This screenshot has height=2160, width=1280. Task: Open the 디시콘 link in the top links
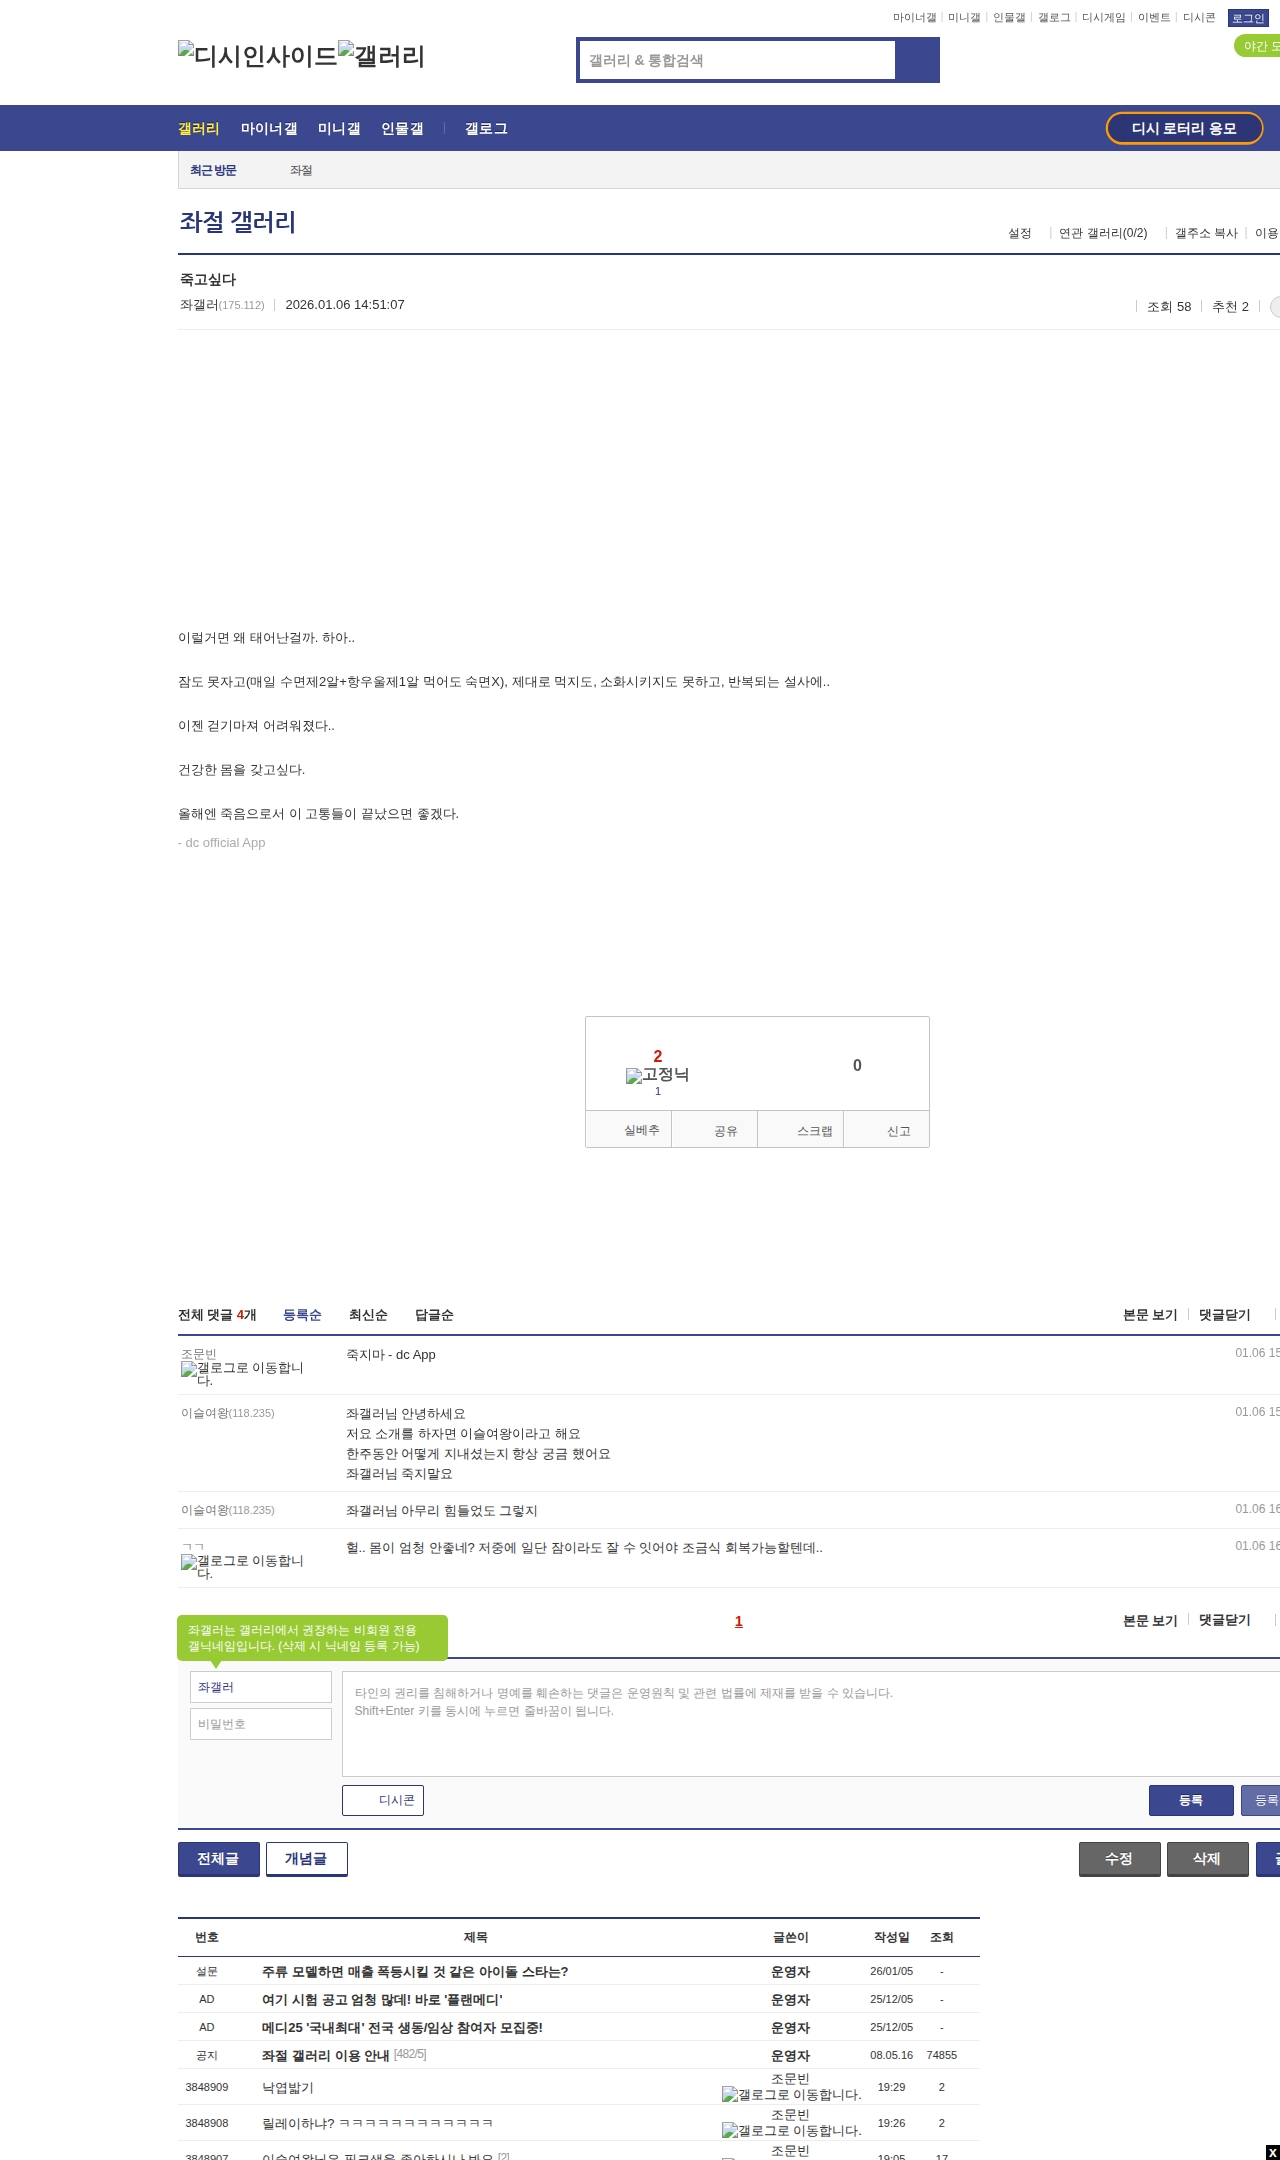pyautogui.click(x=1199, y=18)
